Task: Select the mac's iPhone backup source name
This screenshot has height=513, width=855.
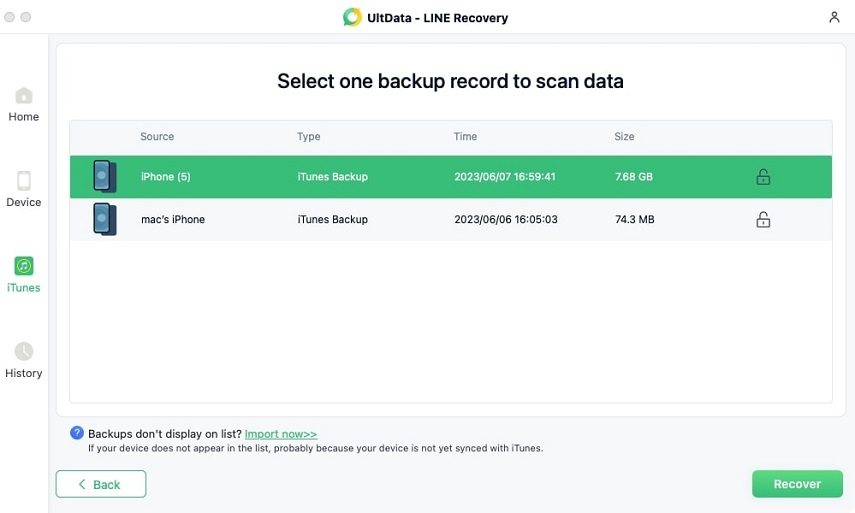Action: (x=173, y=219)
